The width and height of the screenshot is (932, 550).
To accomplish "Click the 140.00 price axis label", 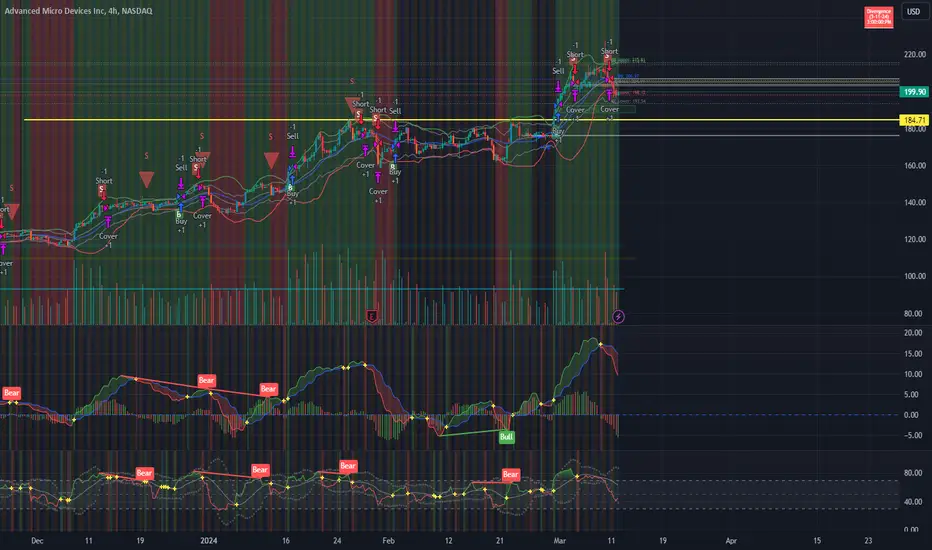I will (x=915, y=202).
